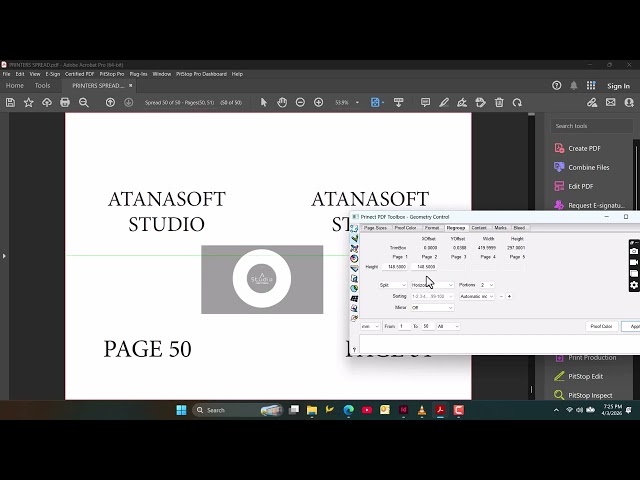The image size is (640, 480).
Task: Open the Plug-Ins menu
Action: [x=138, y=74]
